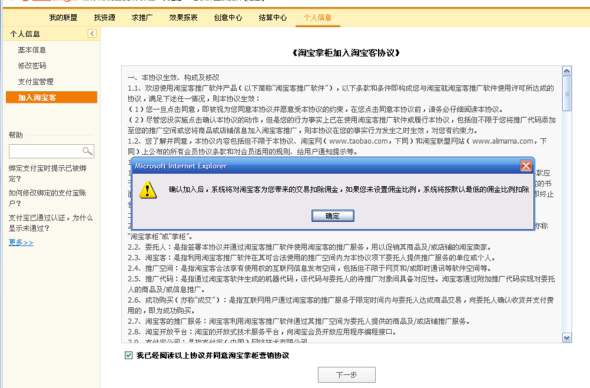Click the 一、本协议生效、构成及修改 heading

pos(173,78)
